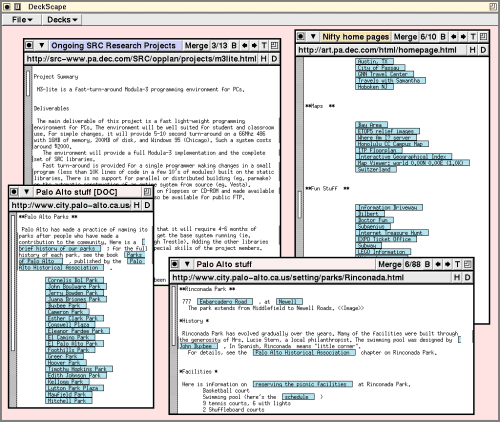
Task: Click back arrow in Ongoing SRC Research deck
Action: click(244, 45)
